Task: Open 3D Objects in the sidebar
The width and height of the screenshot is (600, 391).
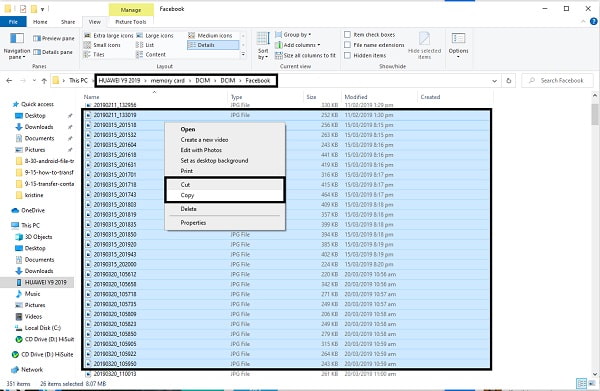Action: pos(34,237)
